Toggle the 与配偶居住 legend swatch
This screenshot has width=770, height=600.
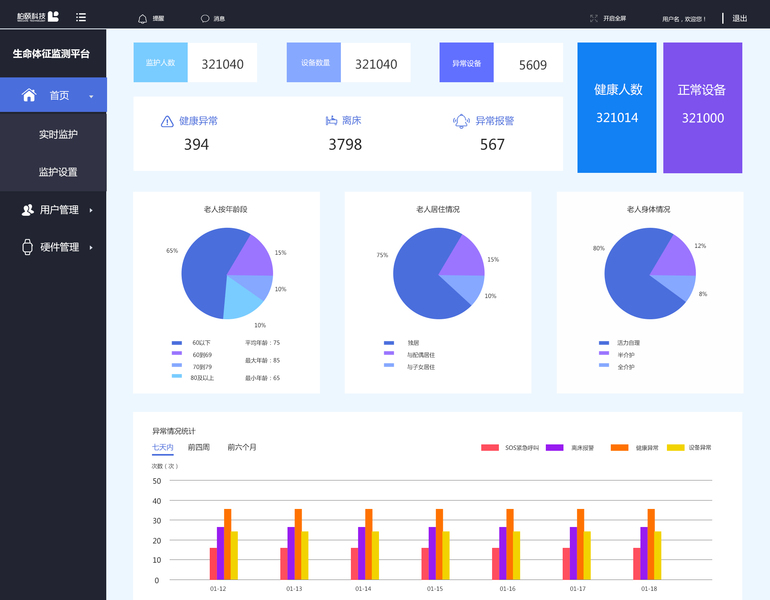[x=389, y=353]
